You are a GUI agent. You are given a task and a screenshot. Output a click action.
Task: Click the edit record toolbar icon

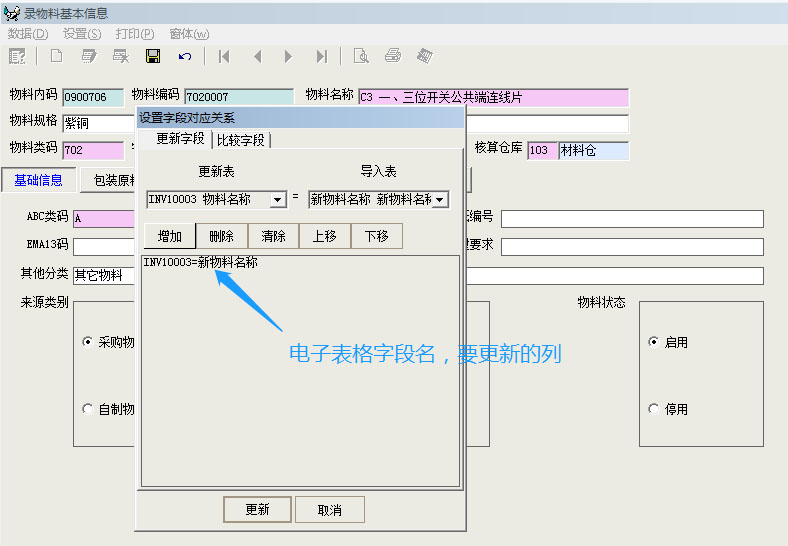89,56
